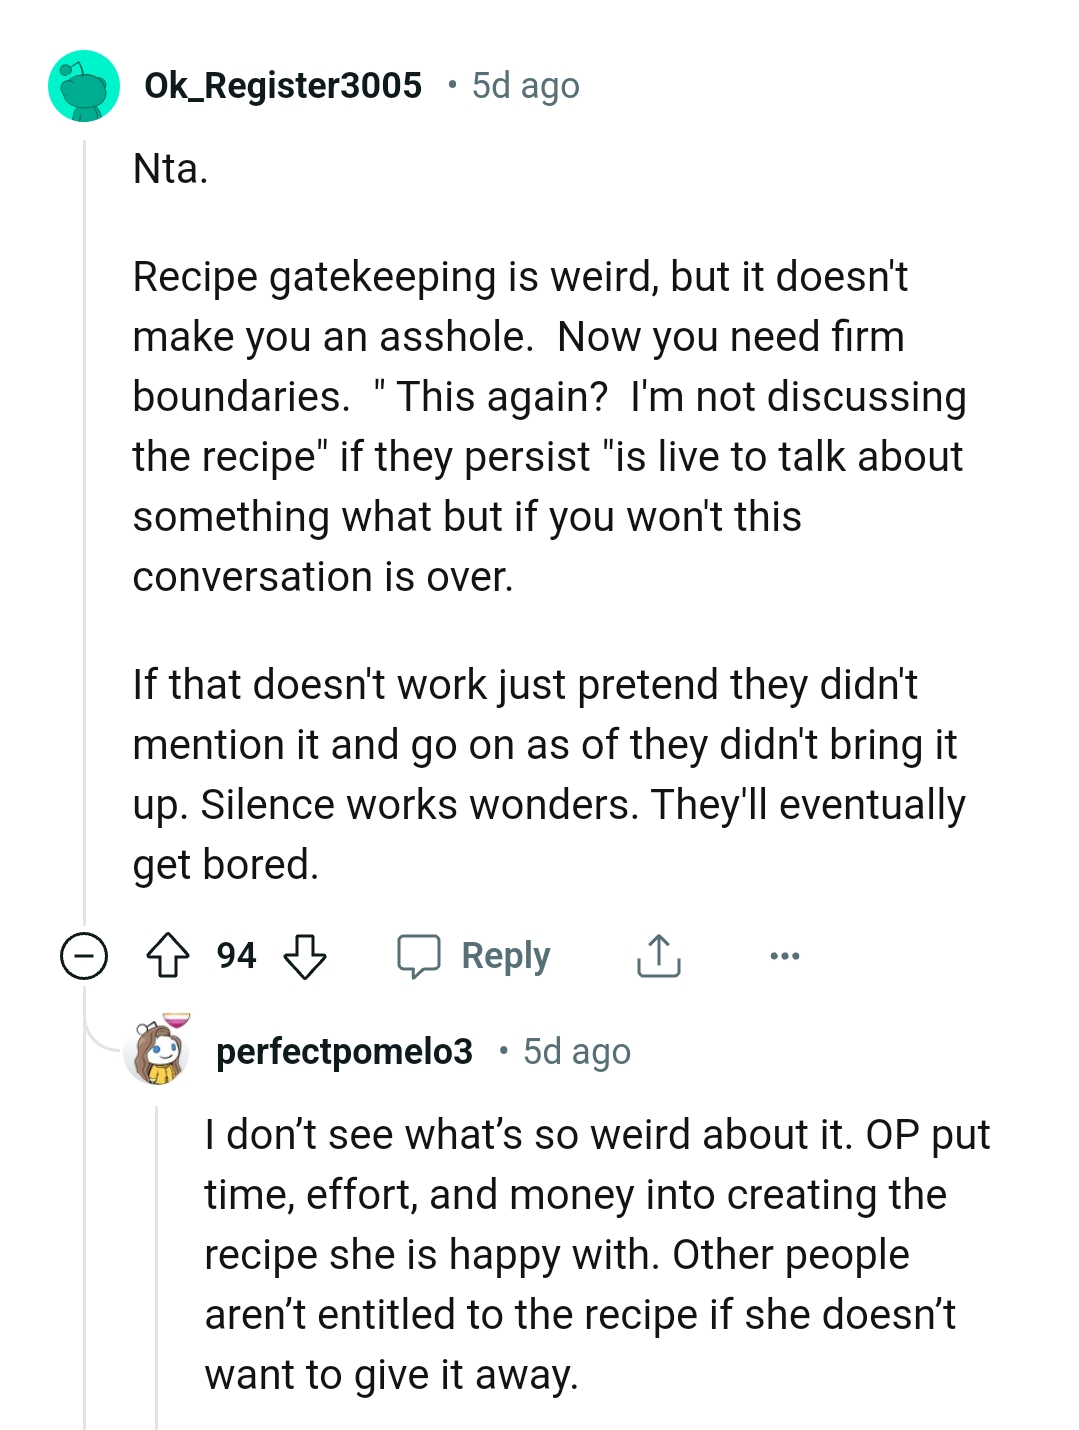Open the share icon on the comment
The image size is (1079, 1430).
tap(657, 955)
